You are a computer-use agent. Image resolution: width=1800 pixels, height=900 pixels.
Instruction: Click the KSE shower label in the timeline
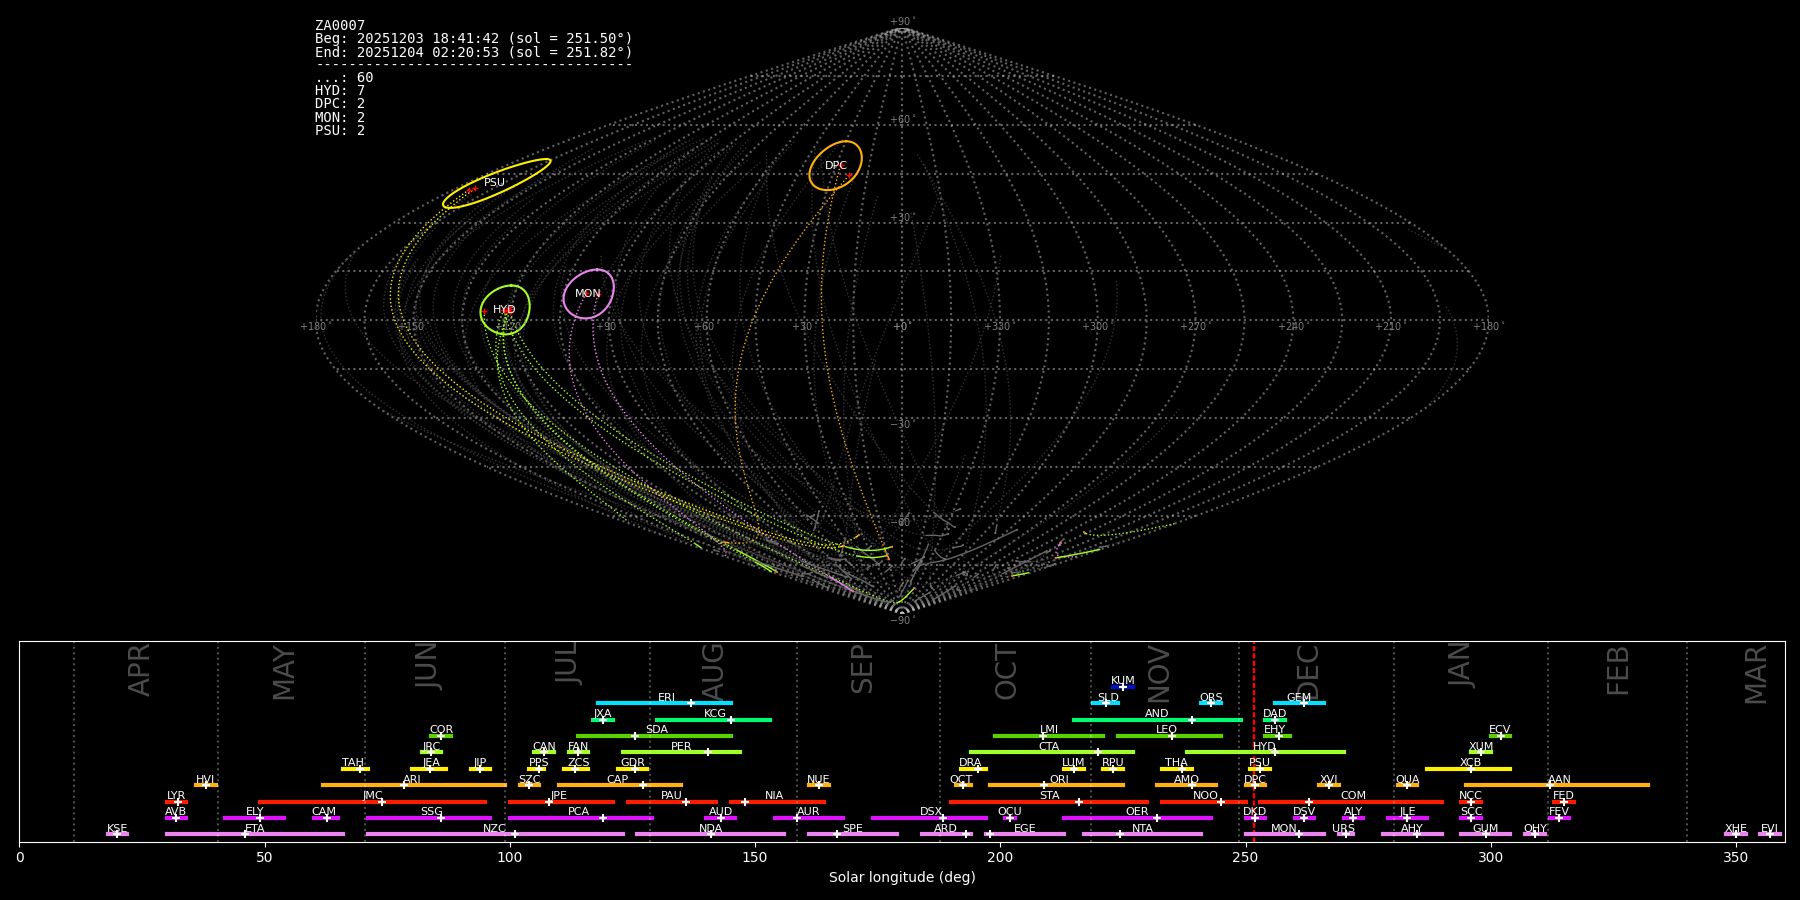[x=117, y=829]
